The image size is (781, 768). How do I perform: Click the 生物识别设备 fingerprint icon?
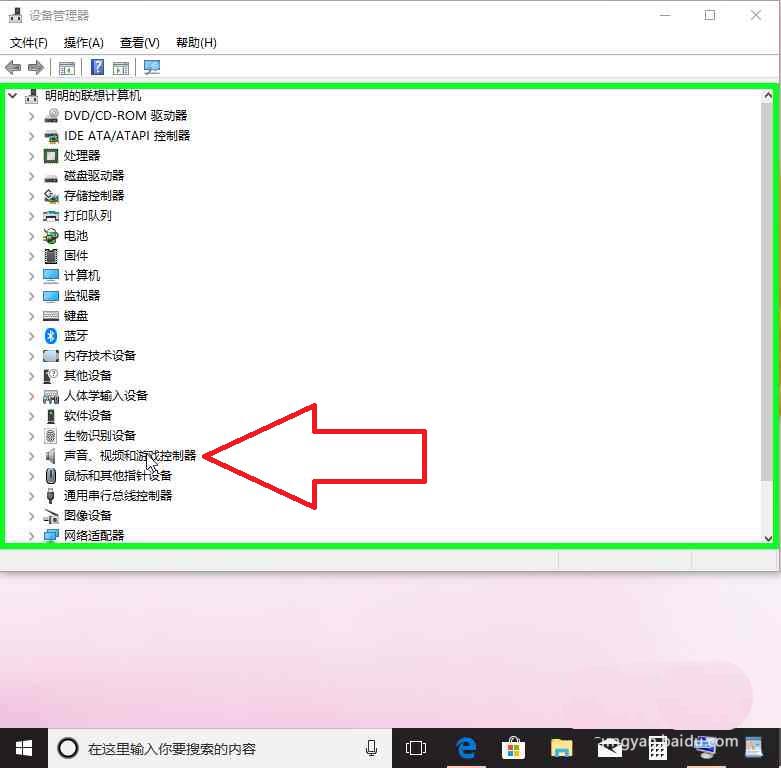(x=51, y=436)
